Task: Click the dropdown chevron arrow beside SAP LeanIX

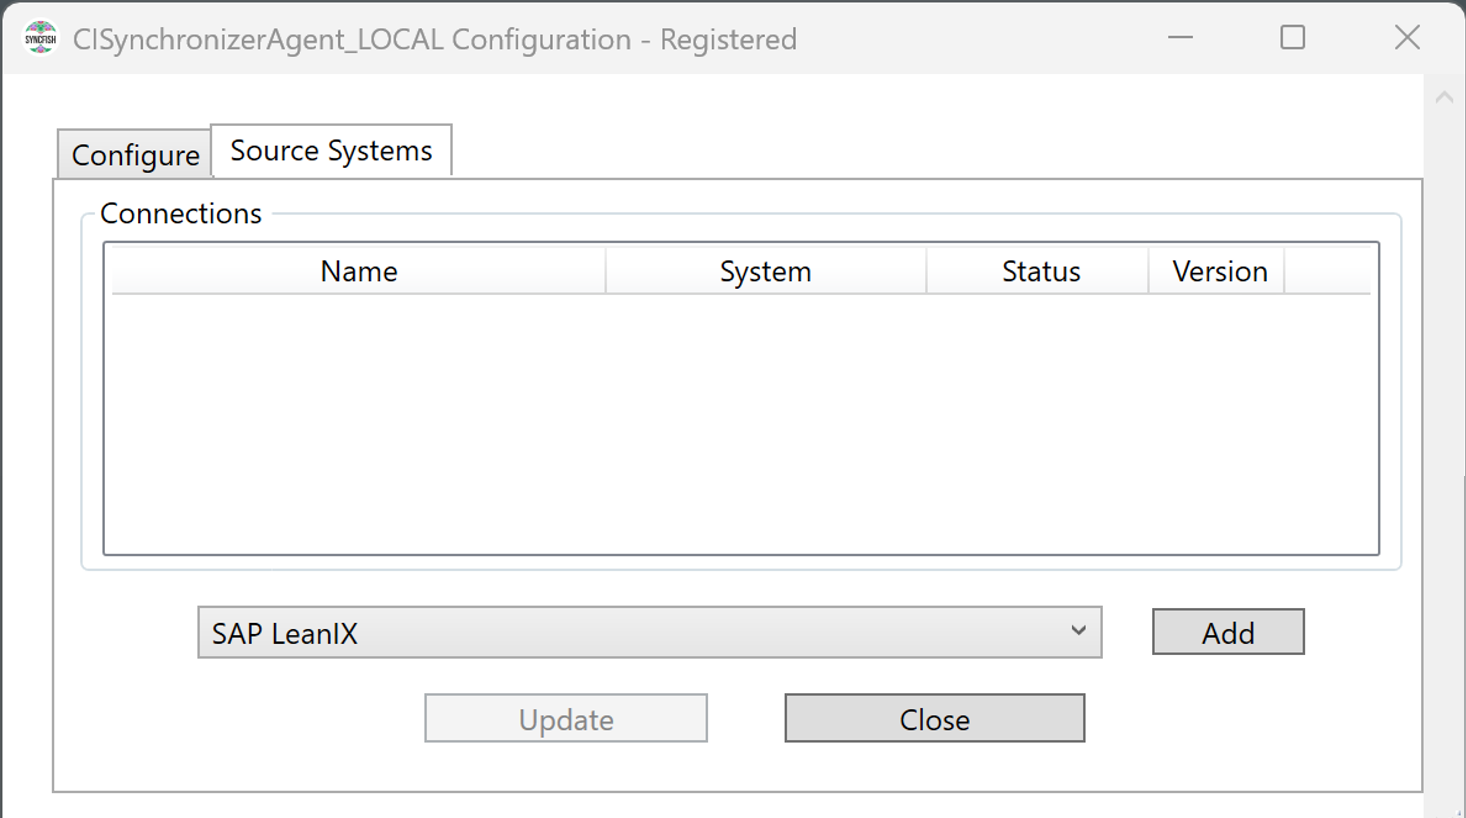Action: click(x=1078, y=631)
